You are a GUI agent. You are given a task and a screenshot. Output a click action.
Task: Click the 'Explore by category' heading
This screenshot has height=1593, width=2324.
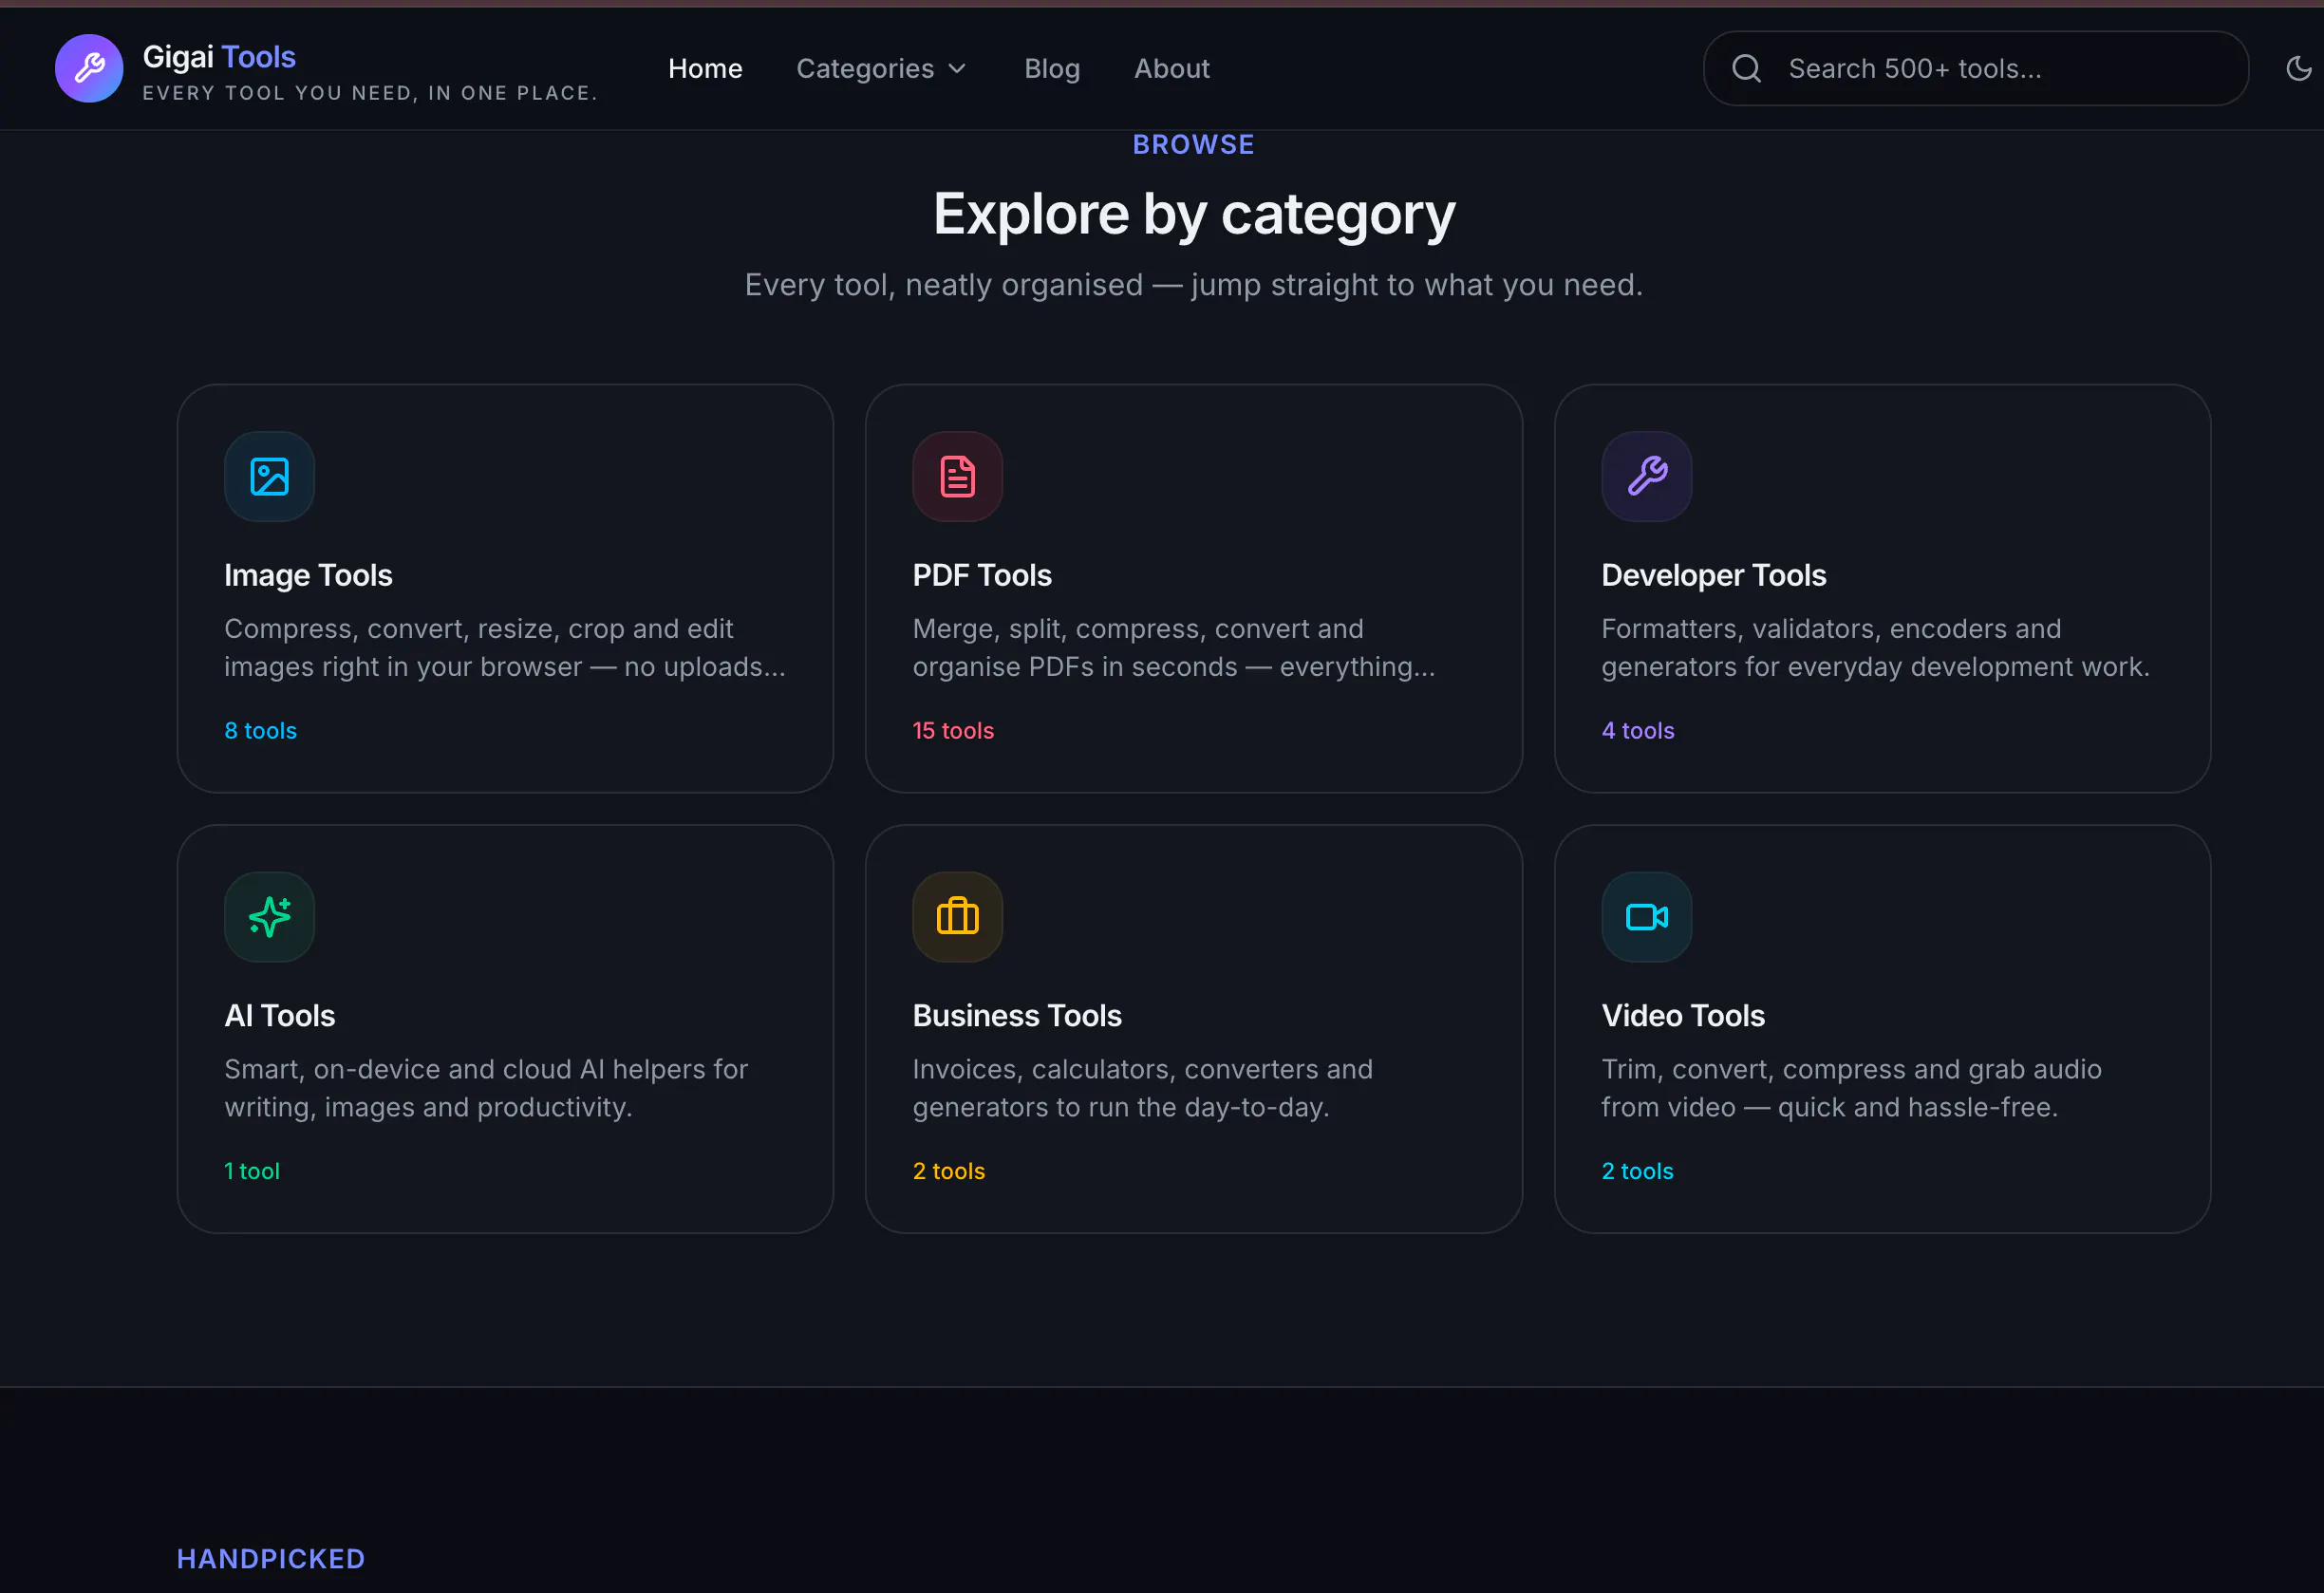[x=1194, y=214]
